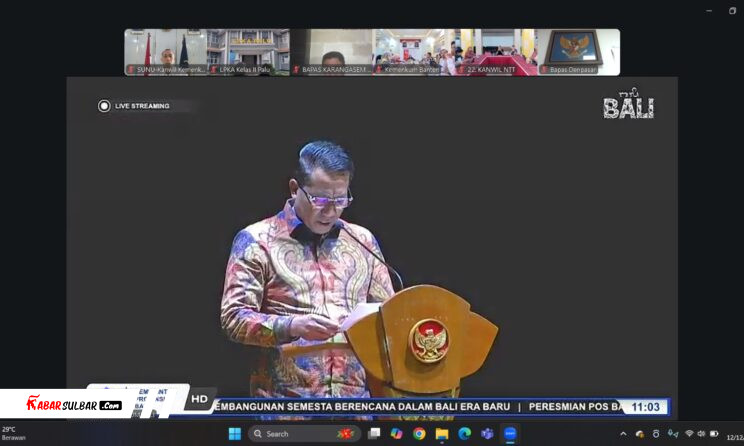
Task: Open File Explorer from the taskbar
Action: [x=442, y=434]
